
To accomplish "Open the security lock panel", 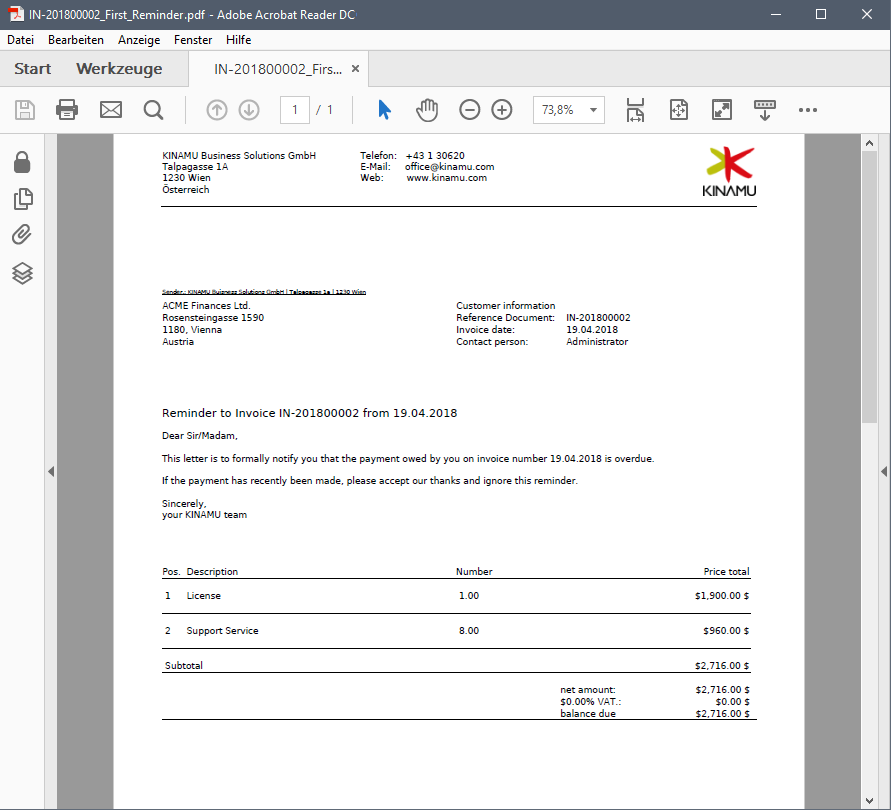I will pyautogui.click(x=22, y=162).
